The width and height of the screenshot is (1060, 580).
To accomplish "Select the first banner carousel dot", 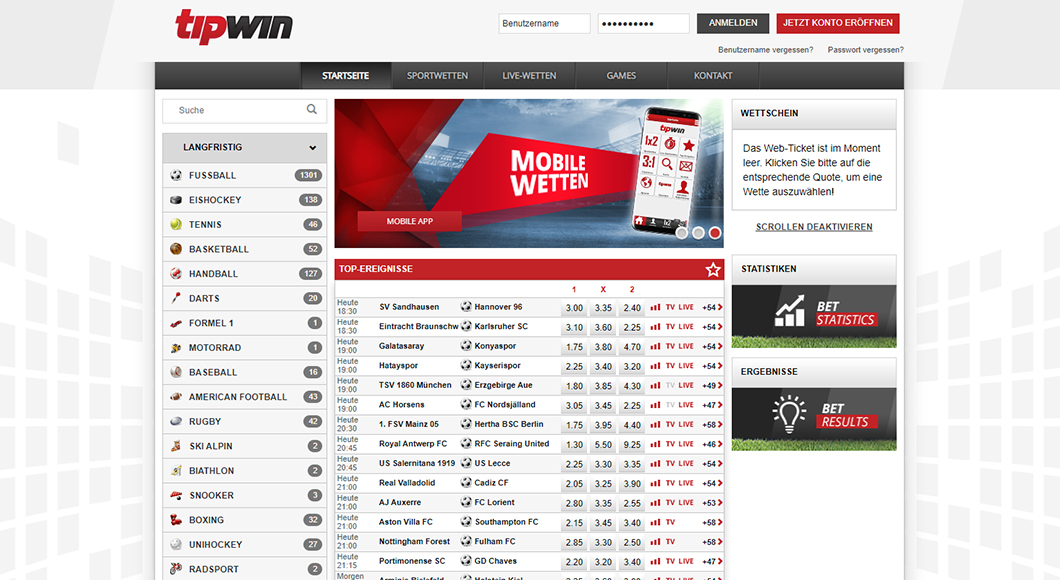I will pos(682,233).
